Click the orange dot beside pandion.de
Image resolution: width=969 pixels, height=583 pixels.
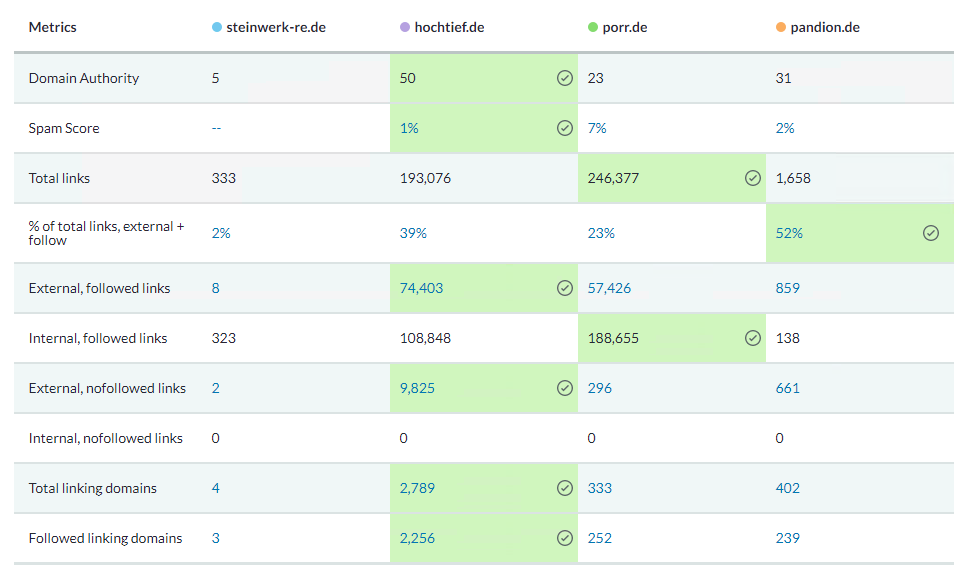(781, 27)
